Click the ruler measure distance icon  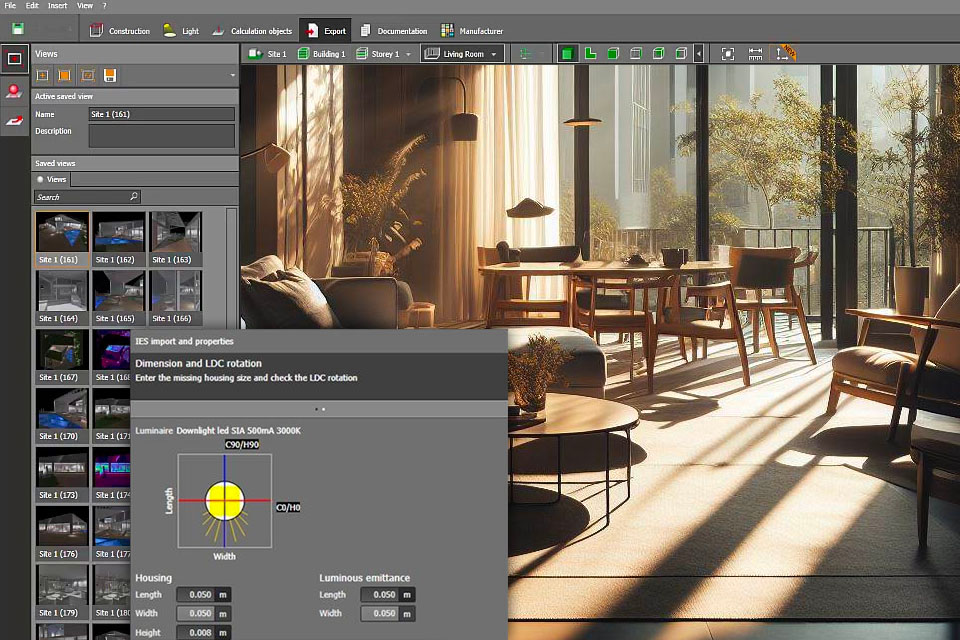pos(756,54)
